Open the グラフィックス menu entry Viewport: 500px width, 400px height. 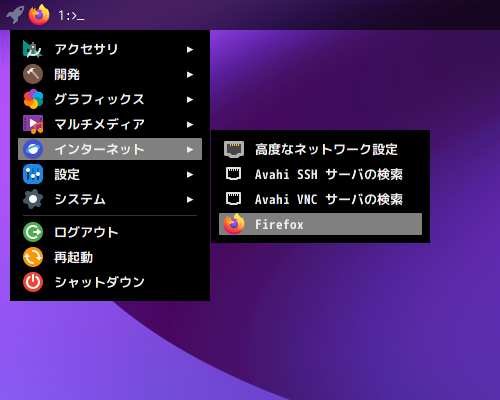tap(110, 99)
